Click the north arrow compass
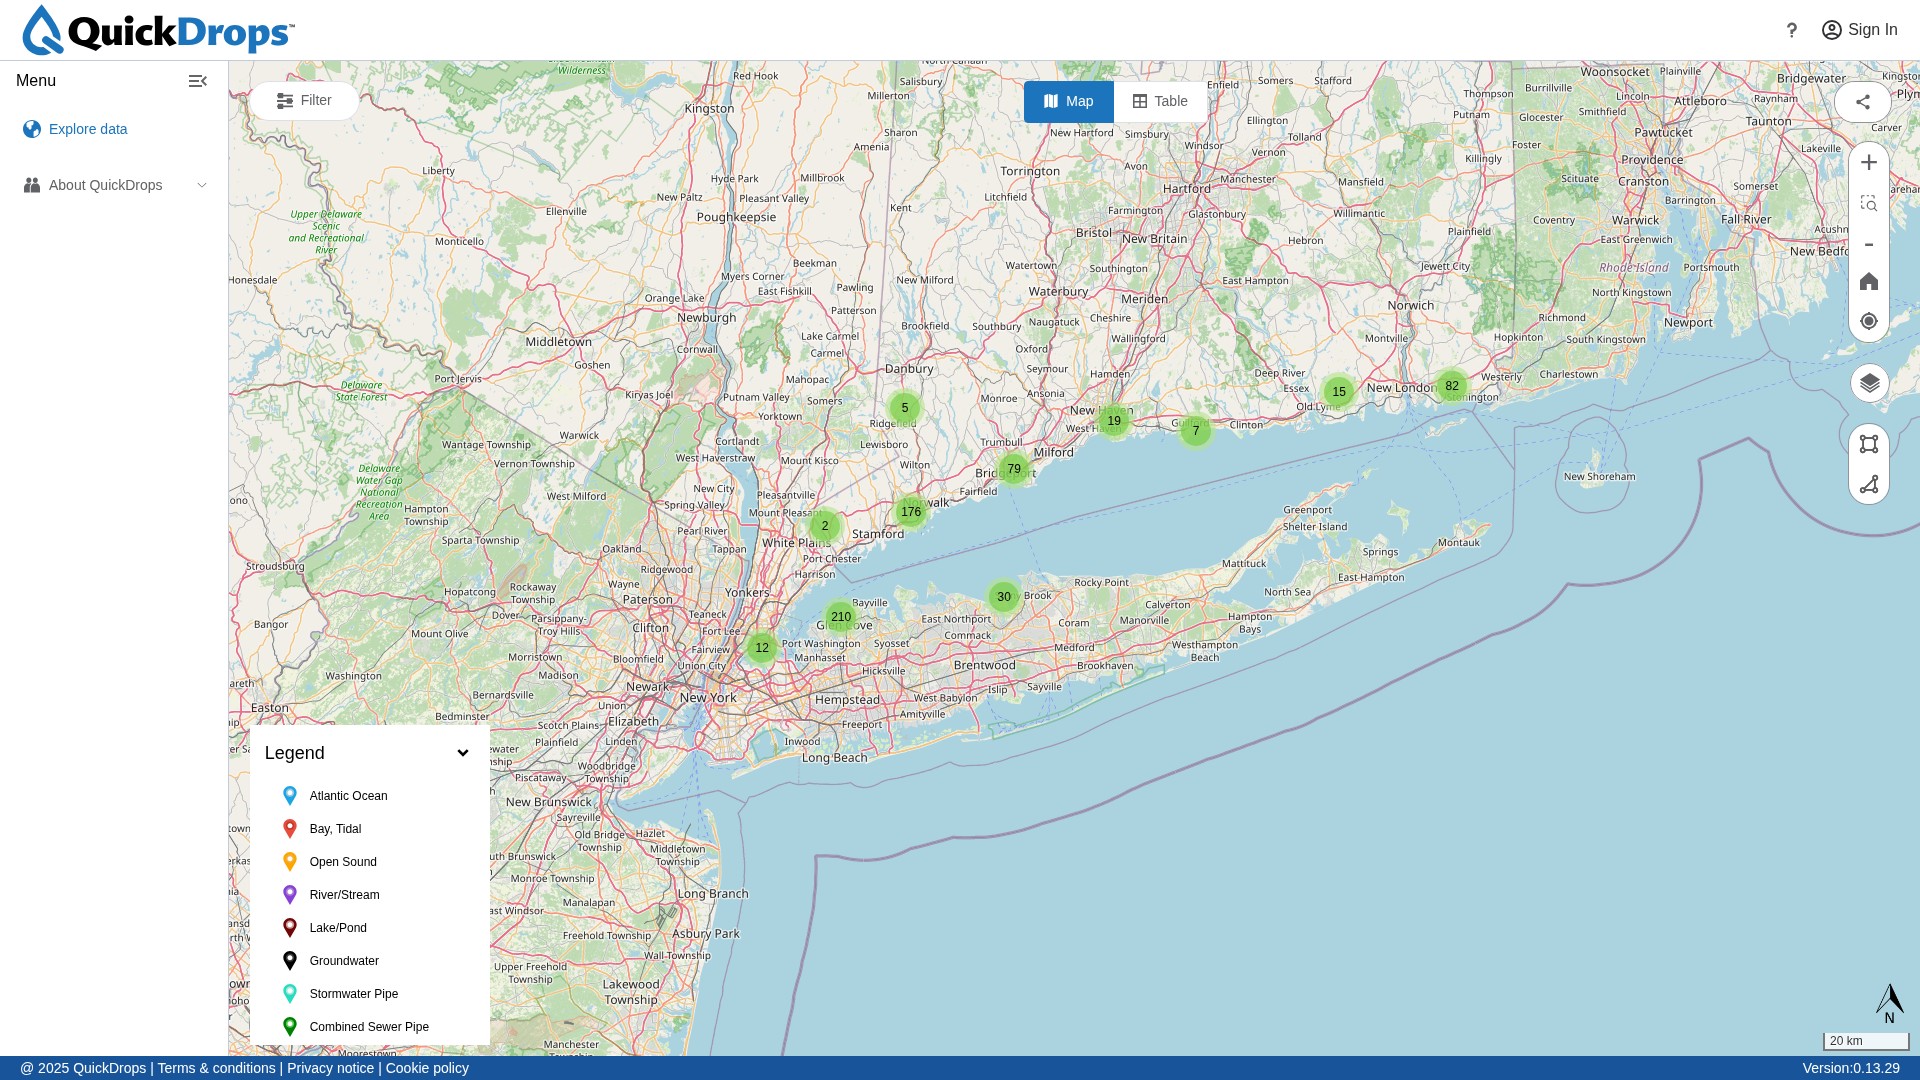Image resolution: width=1920 pixels, height=1080 pixels. coord(1889,1003)
